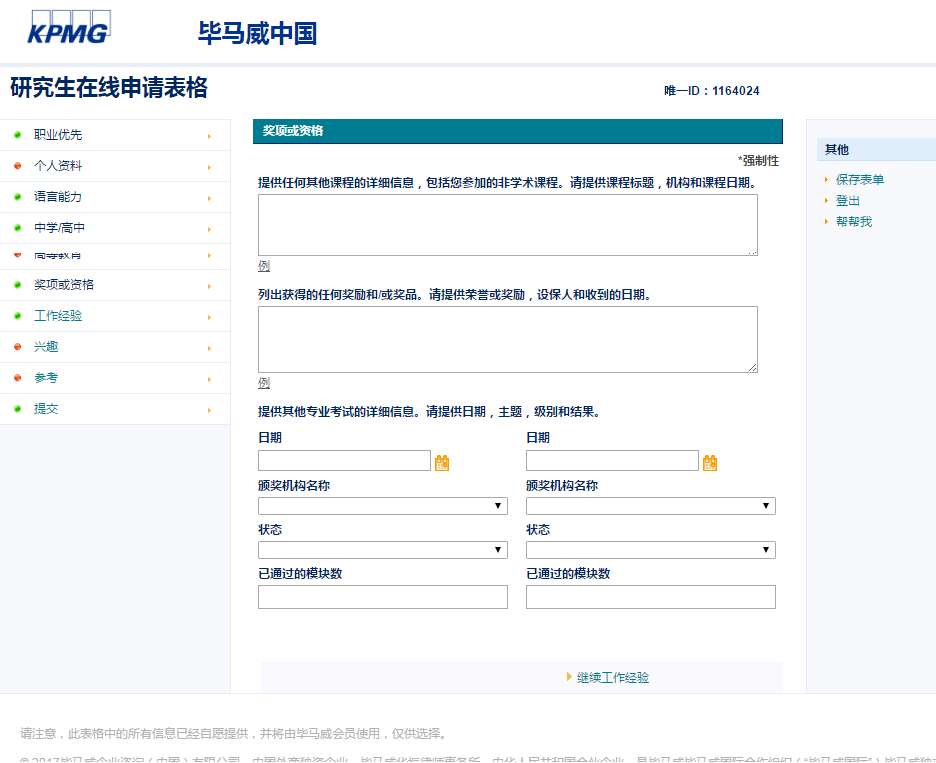Click 登出 link to log out
Screen dimensions: 936x763
pyautogui.click(x=848, y=201)
